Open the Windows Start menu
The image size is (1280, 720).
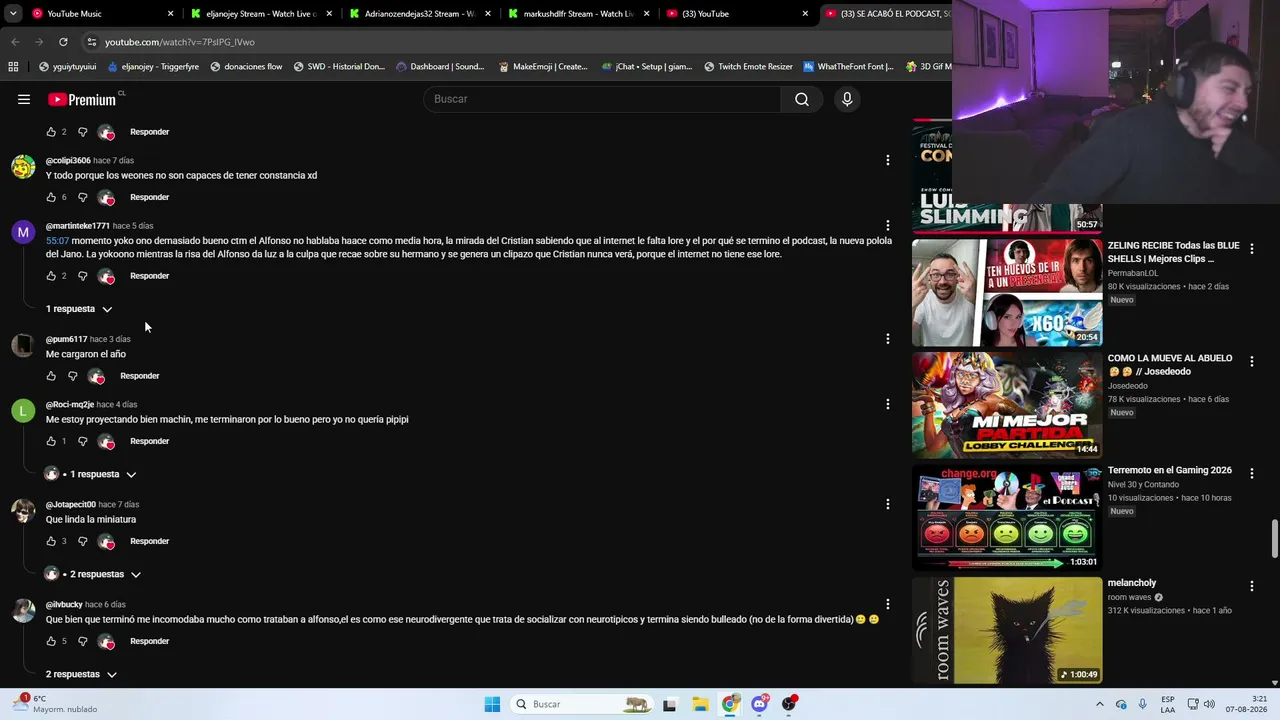point(492,704)
